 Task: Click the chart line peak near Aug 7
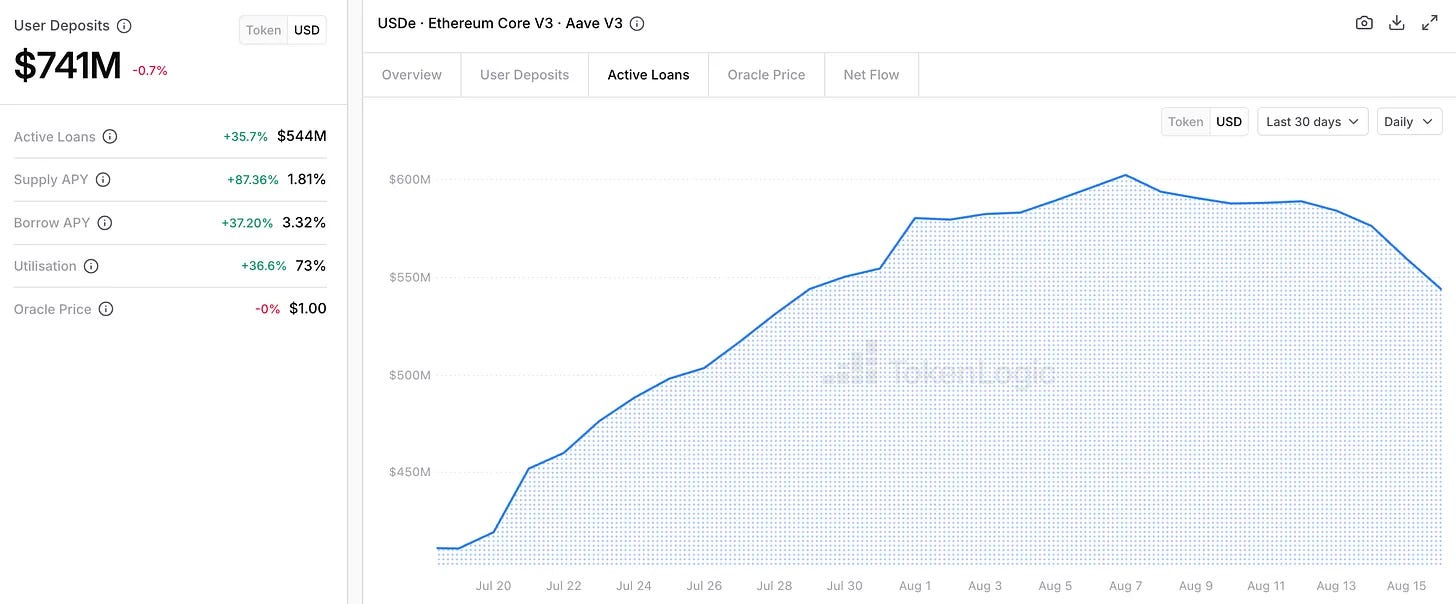click(x=1126, y=175)
